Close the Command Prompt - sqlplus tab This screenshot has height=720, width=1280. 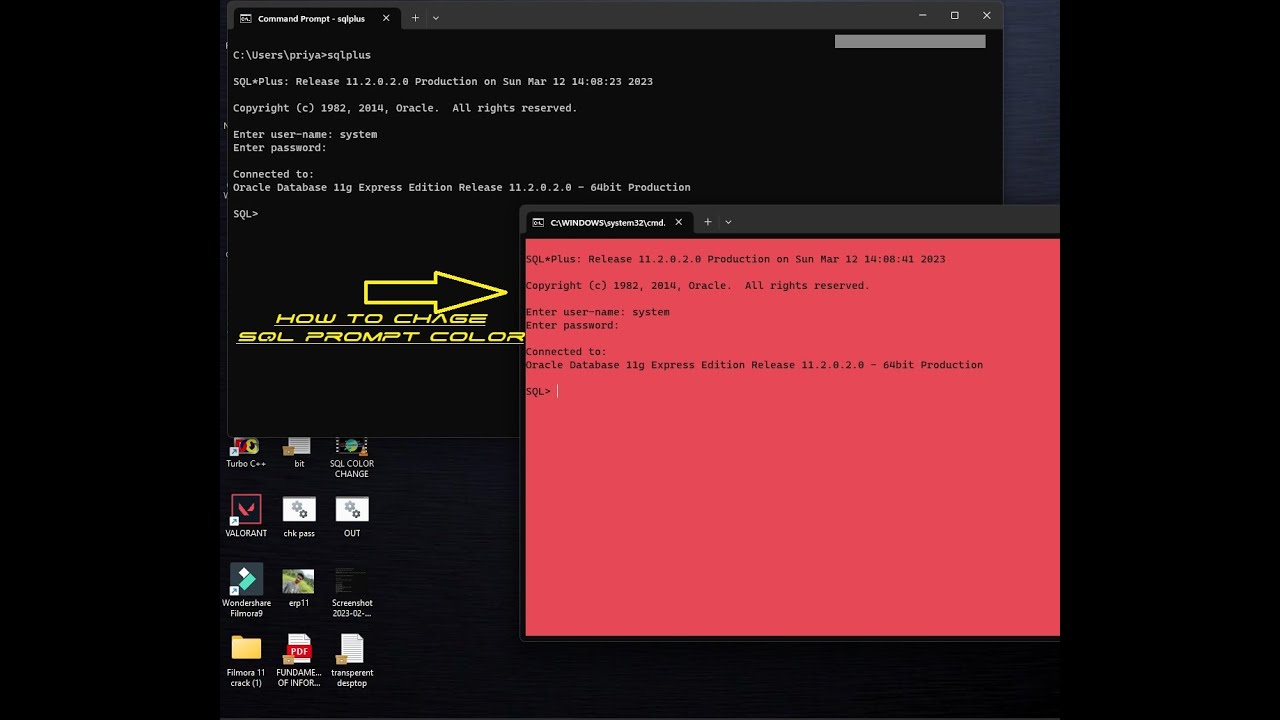pyautogui.click(x=386, y=18)
